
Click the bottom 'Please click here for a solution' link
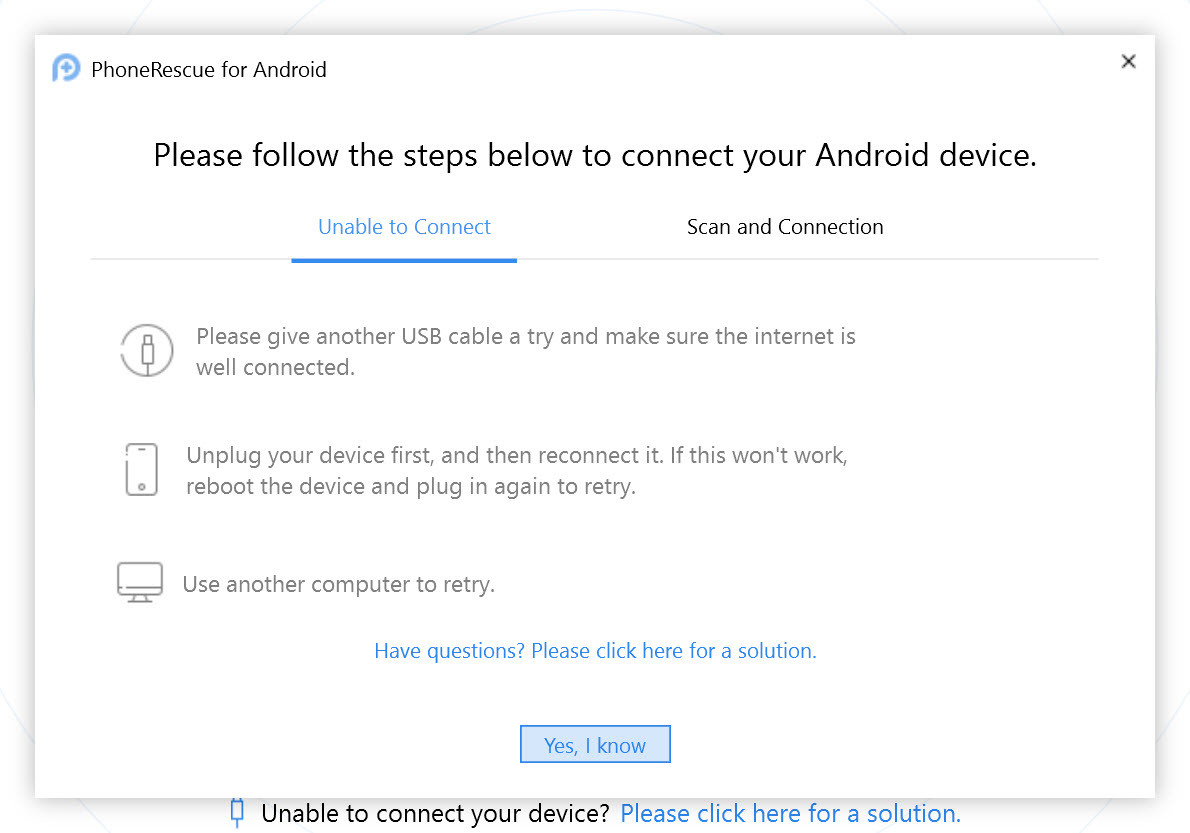coord(790,813)
